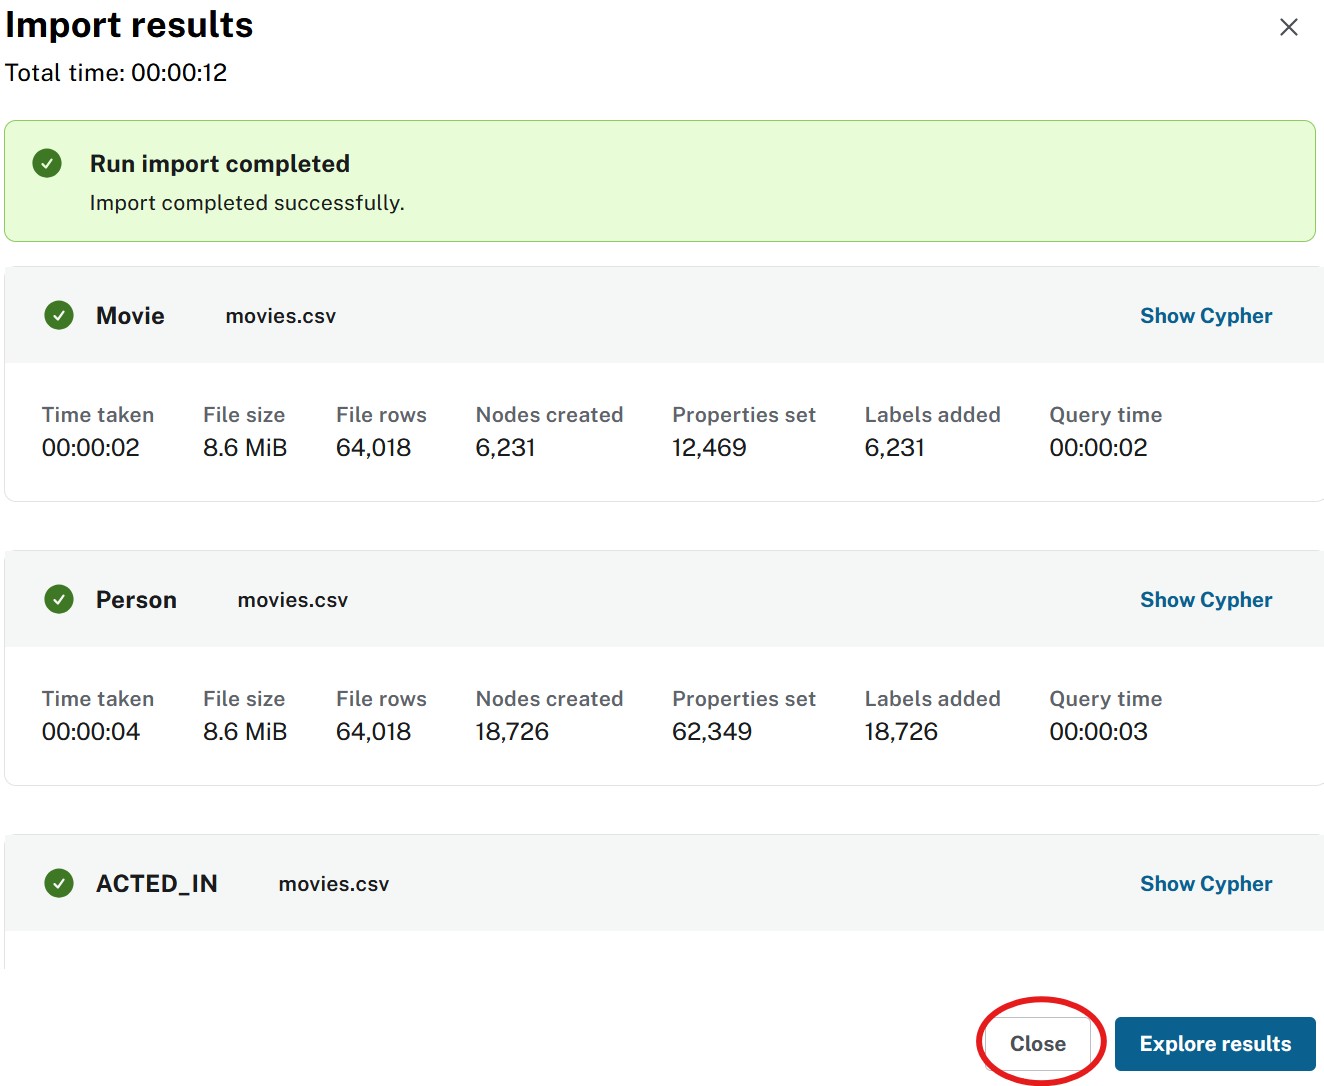Click the movies.csv file label under Movie

tap(280, 316)
